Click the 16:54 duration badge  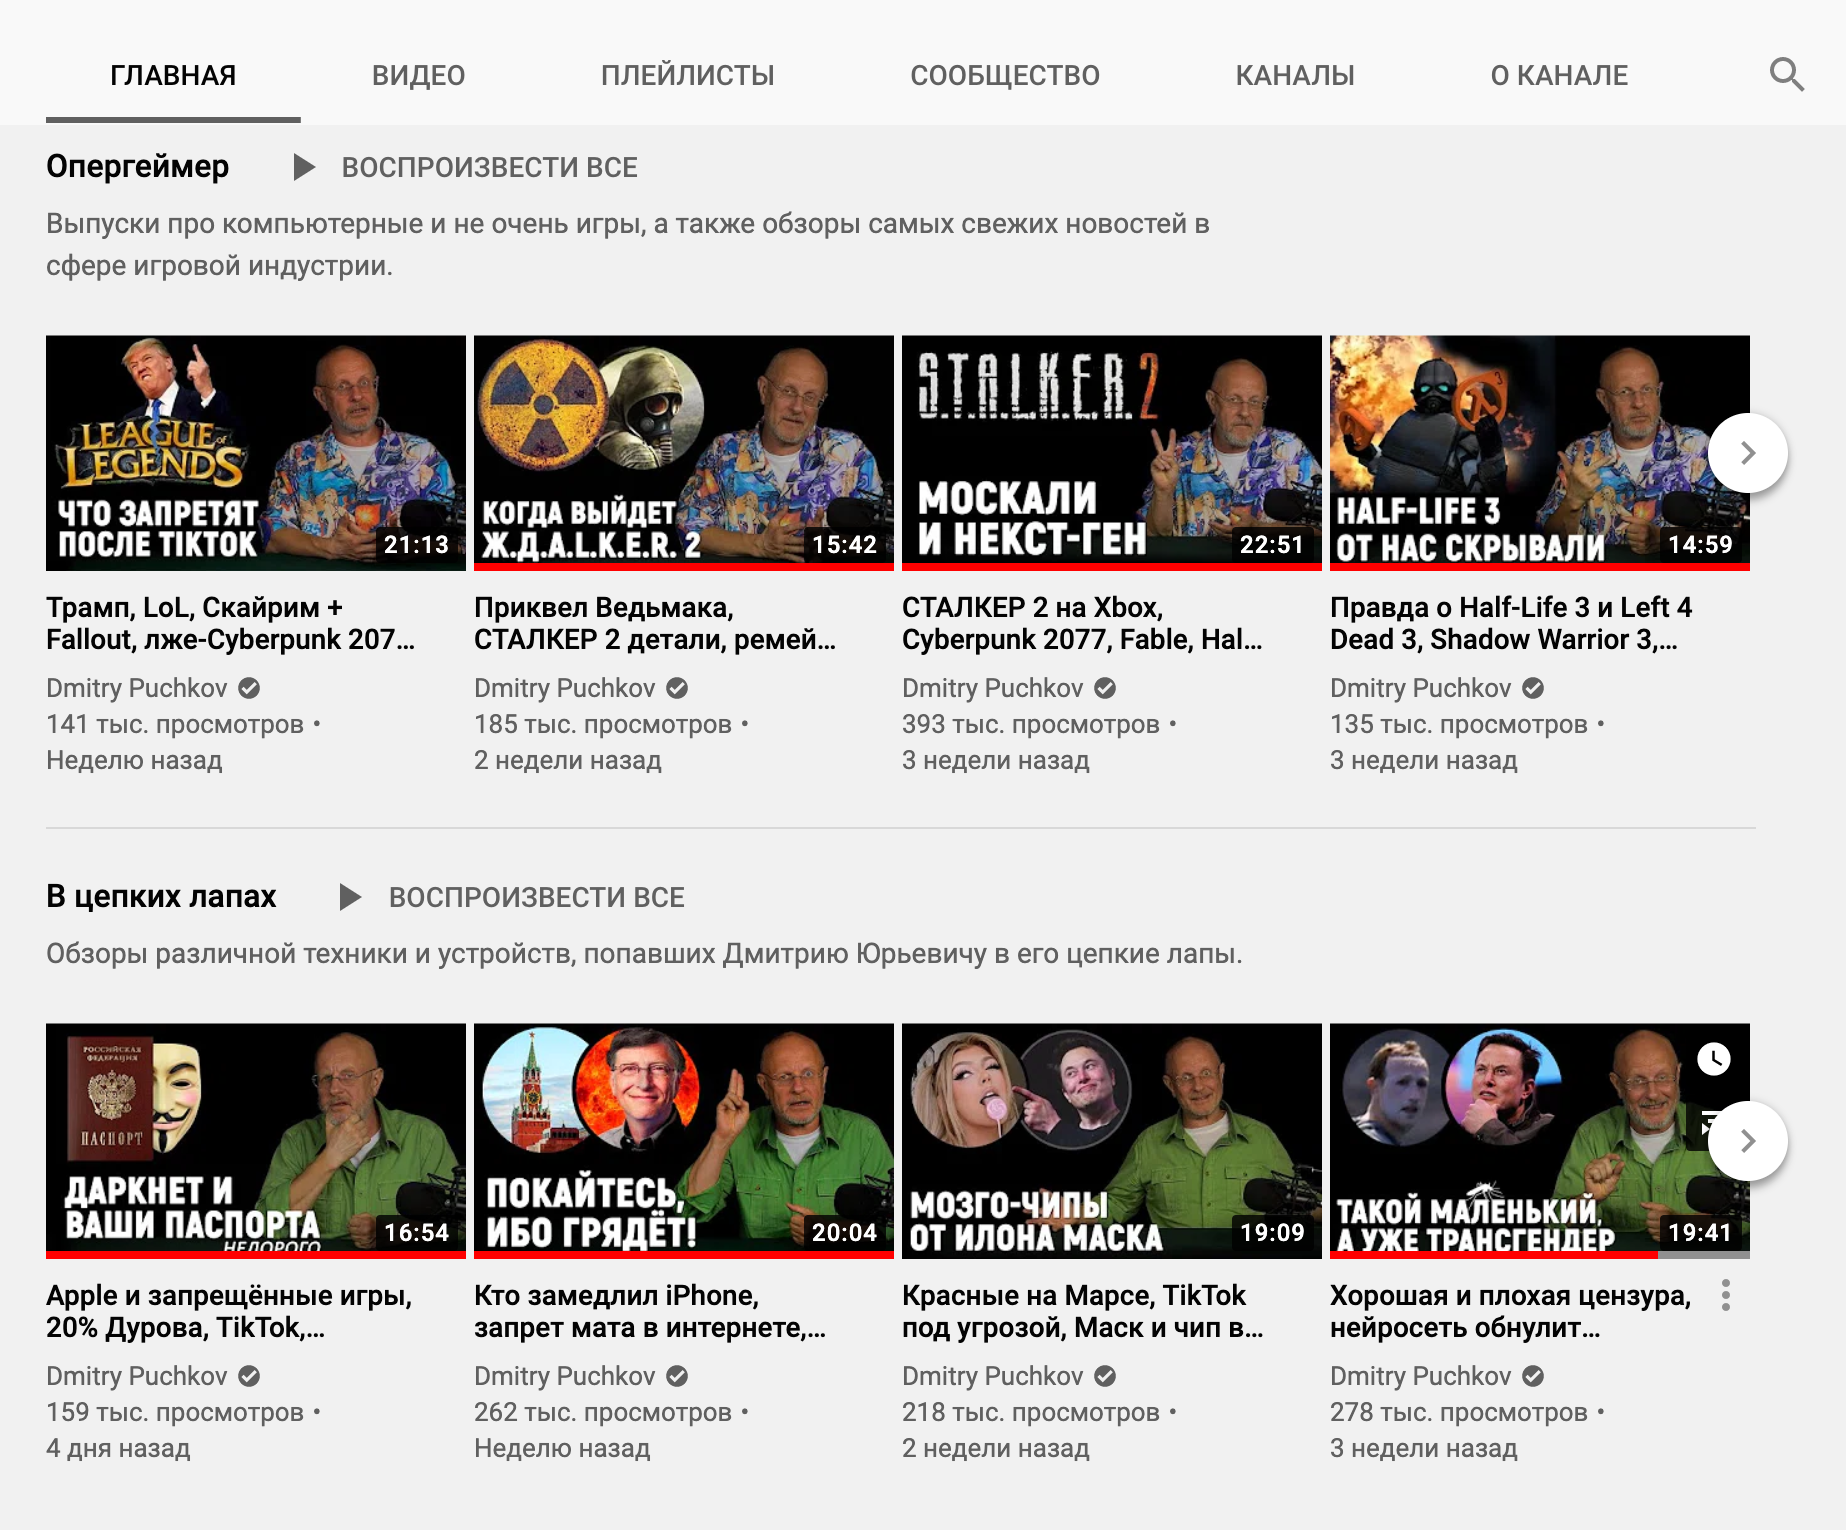pos(417,1232)
